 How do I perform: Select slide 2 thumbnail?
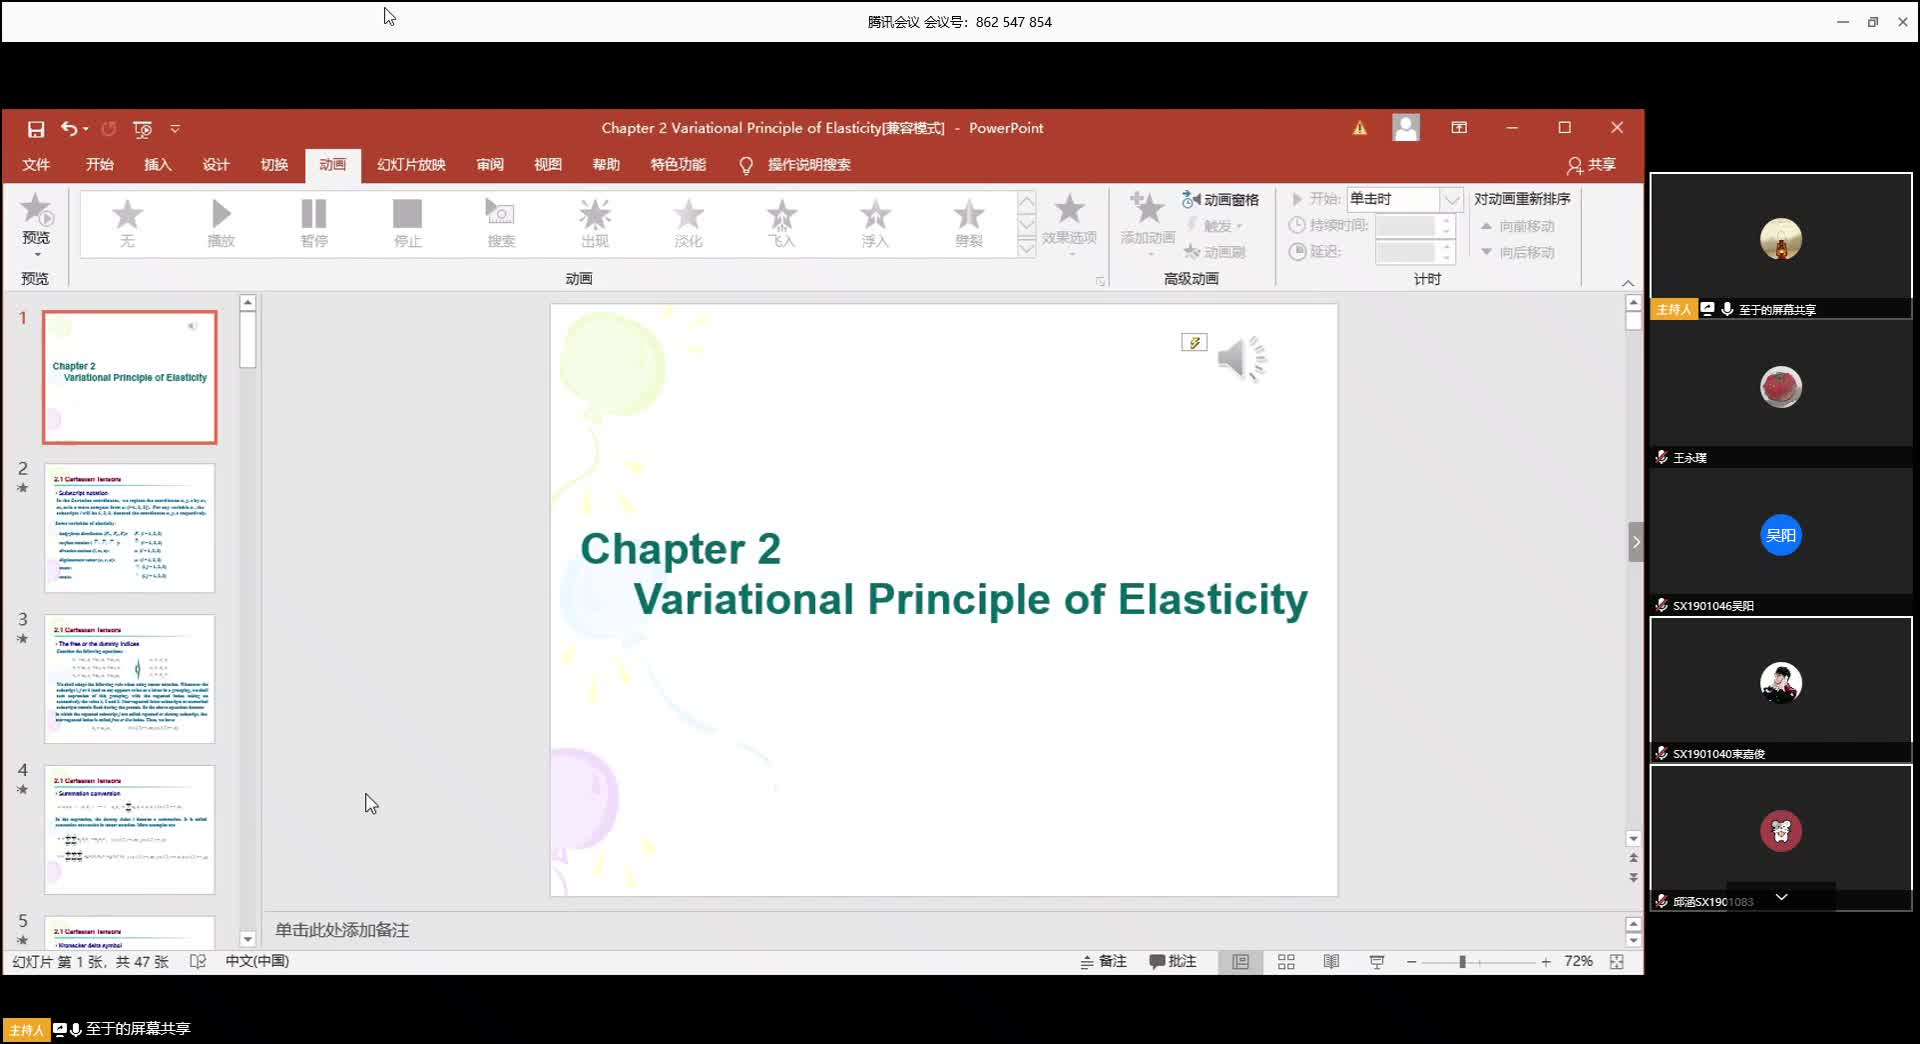point(129,528)
